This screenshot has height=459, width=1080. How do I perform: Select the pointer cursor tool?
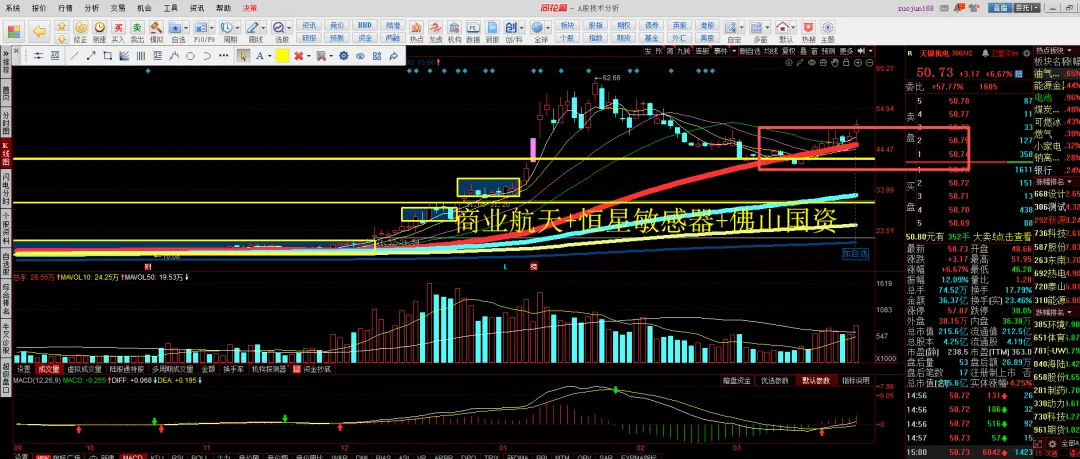pyautogui.click(x=243, y=56)
